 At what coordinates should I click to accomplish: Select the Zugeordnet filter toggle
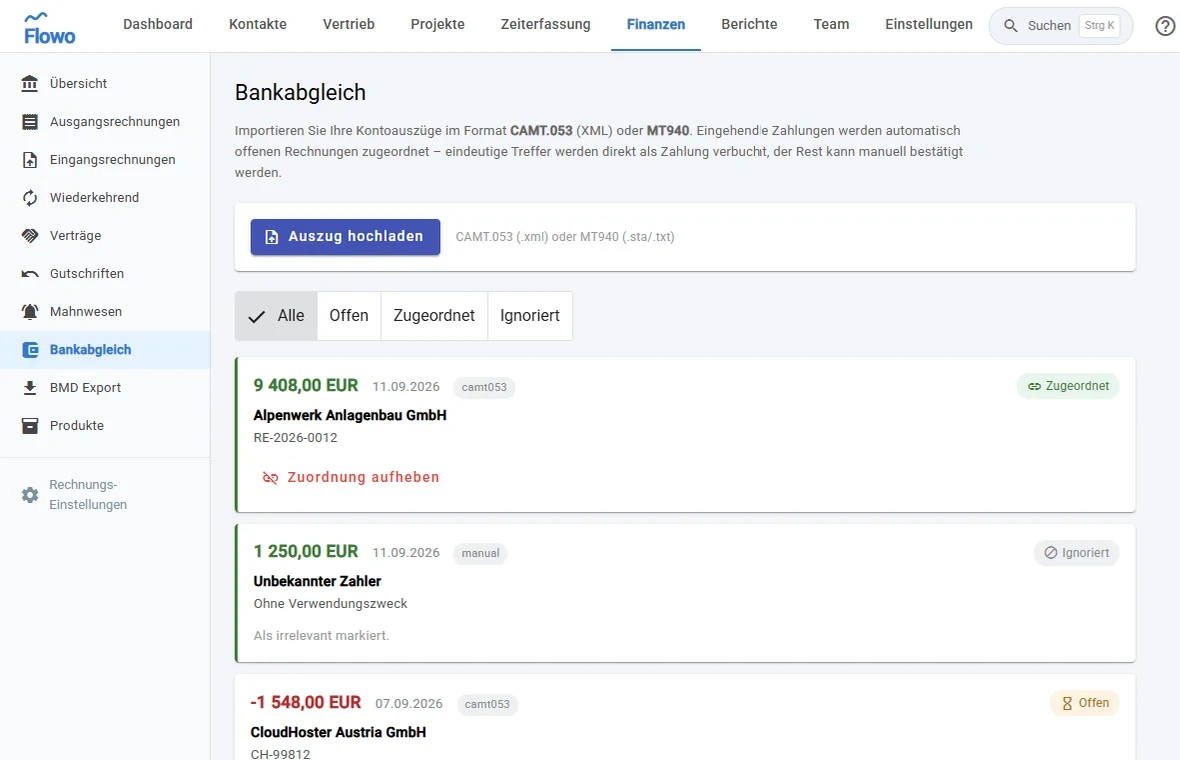434,316
